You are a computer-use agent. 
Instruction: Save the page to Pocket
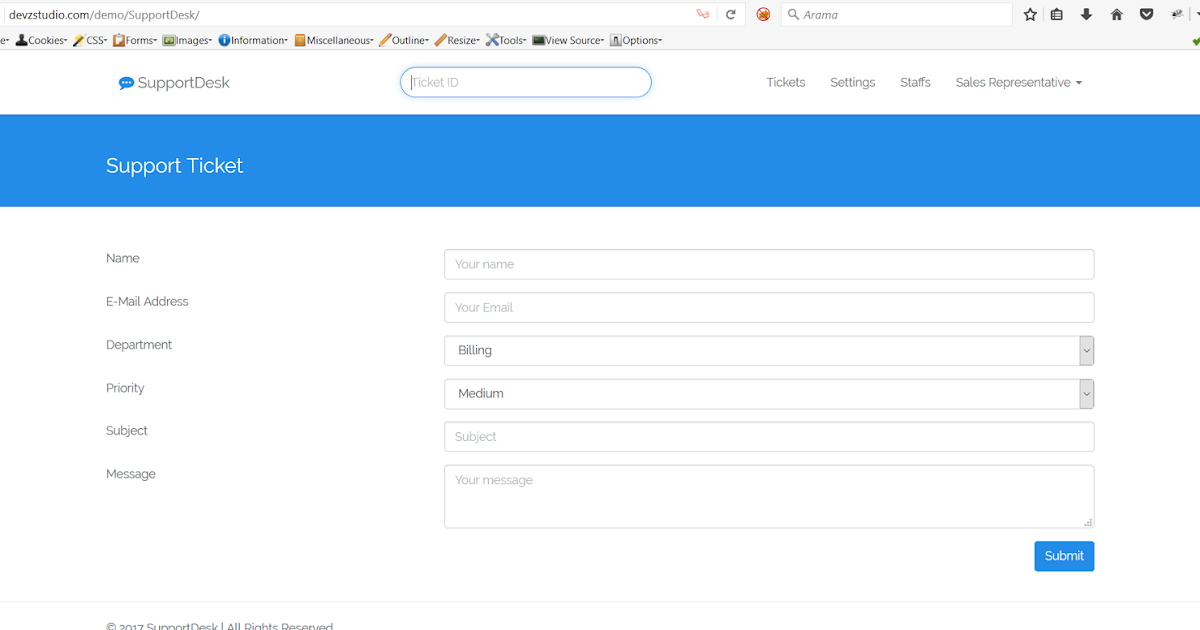[1146, 15]
